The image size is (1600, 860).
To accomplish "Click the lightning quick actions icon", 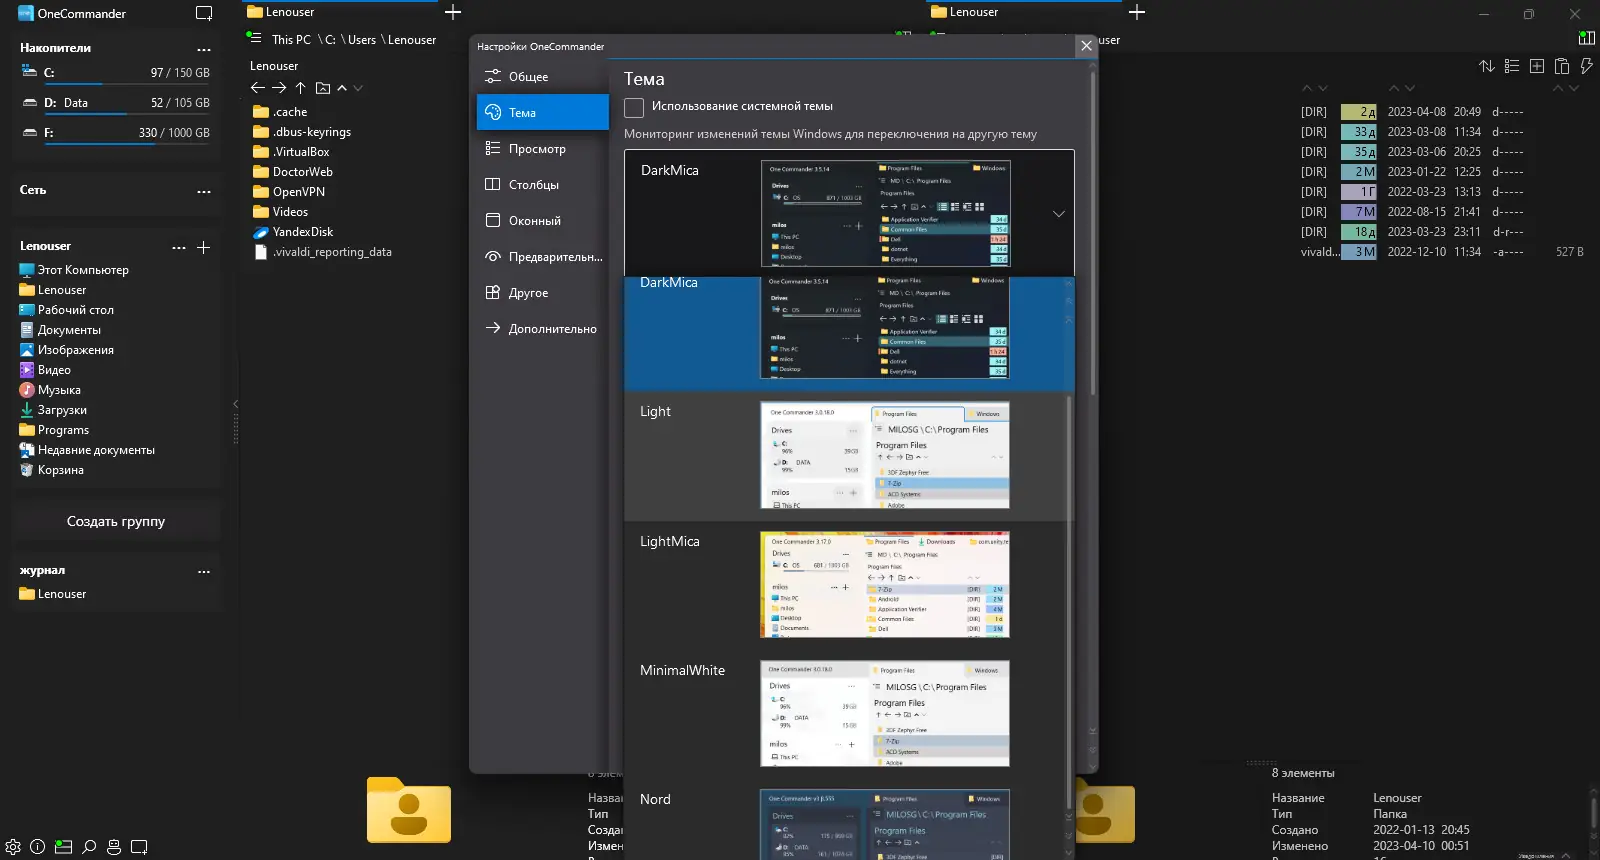I will coord(1586,66).
